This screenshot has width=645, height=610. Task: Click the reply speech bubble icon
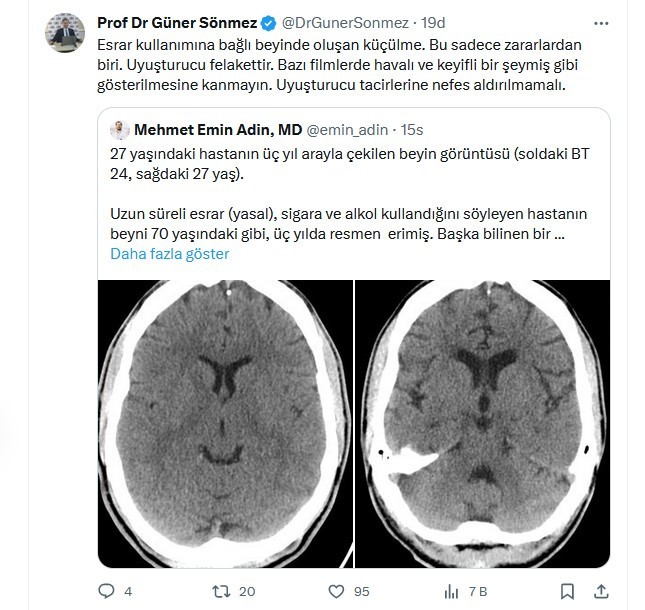click(107, 591)
